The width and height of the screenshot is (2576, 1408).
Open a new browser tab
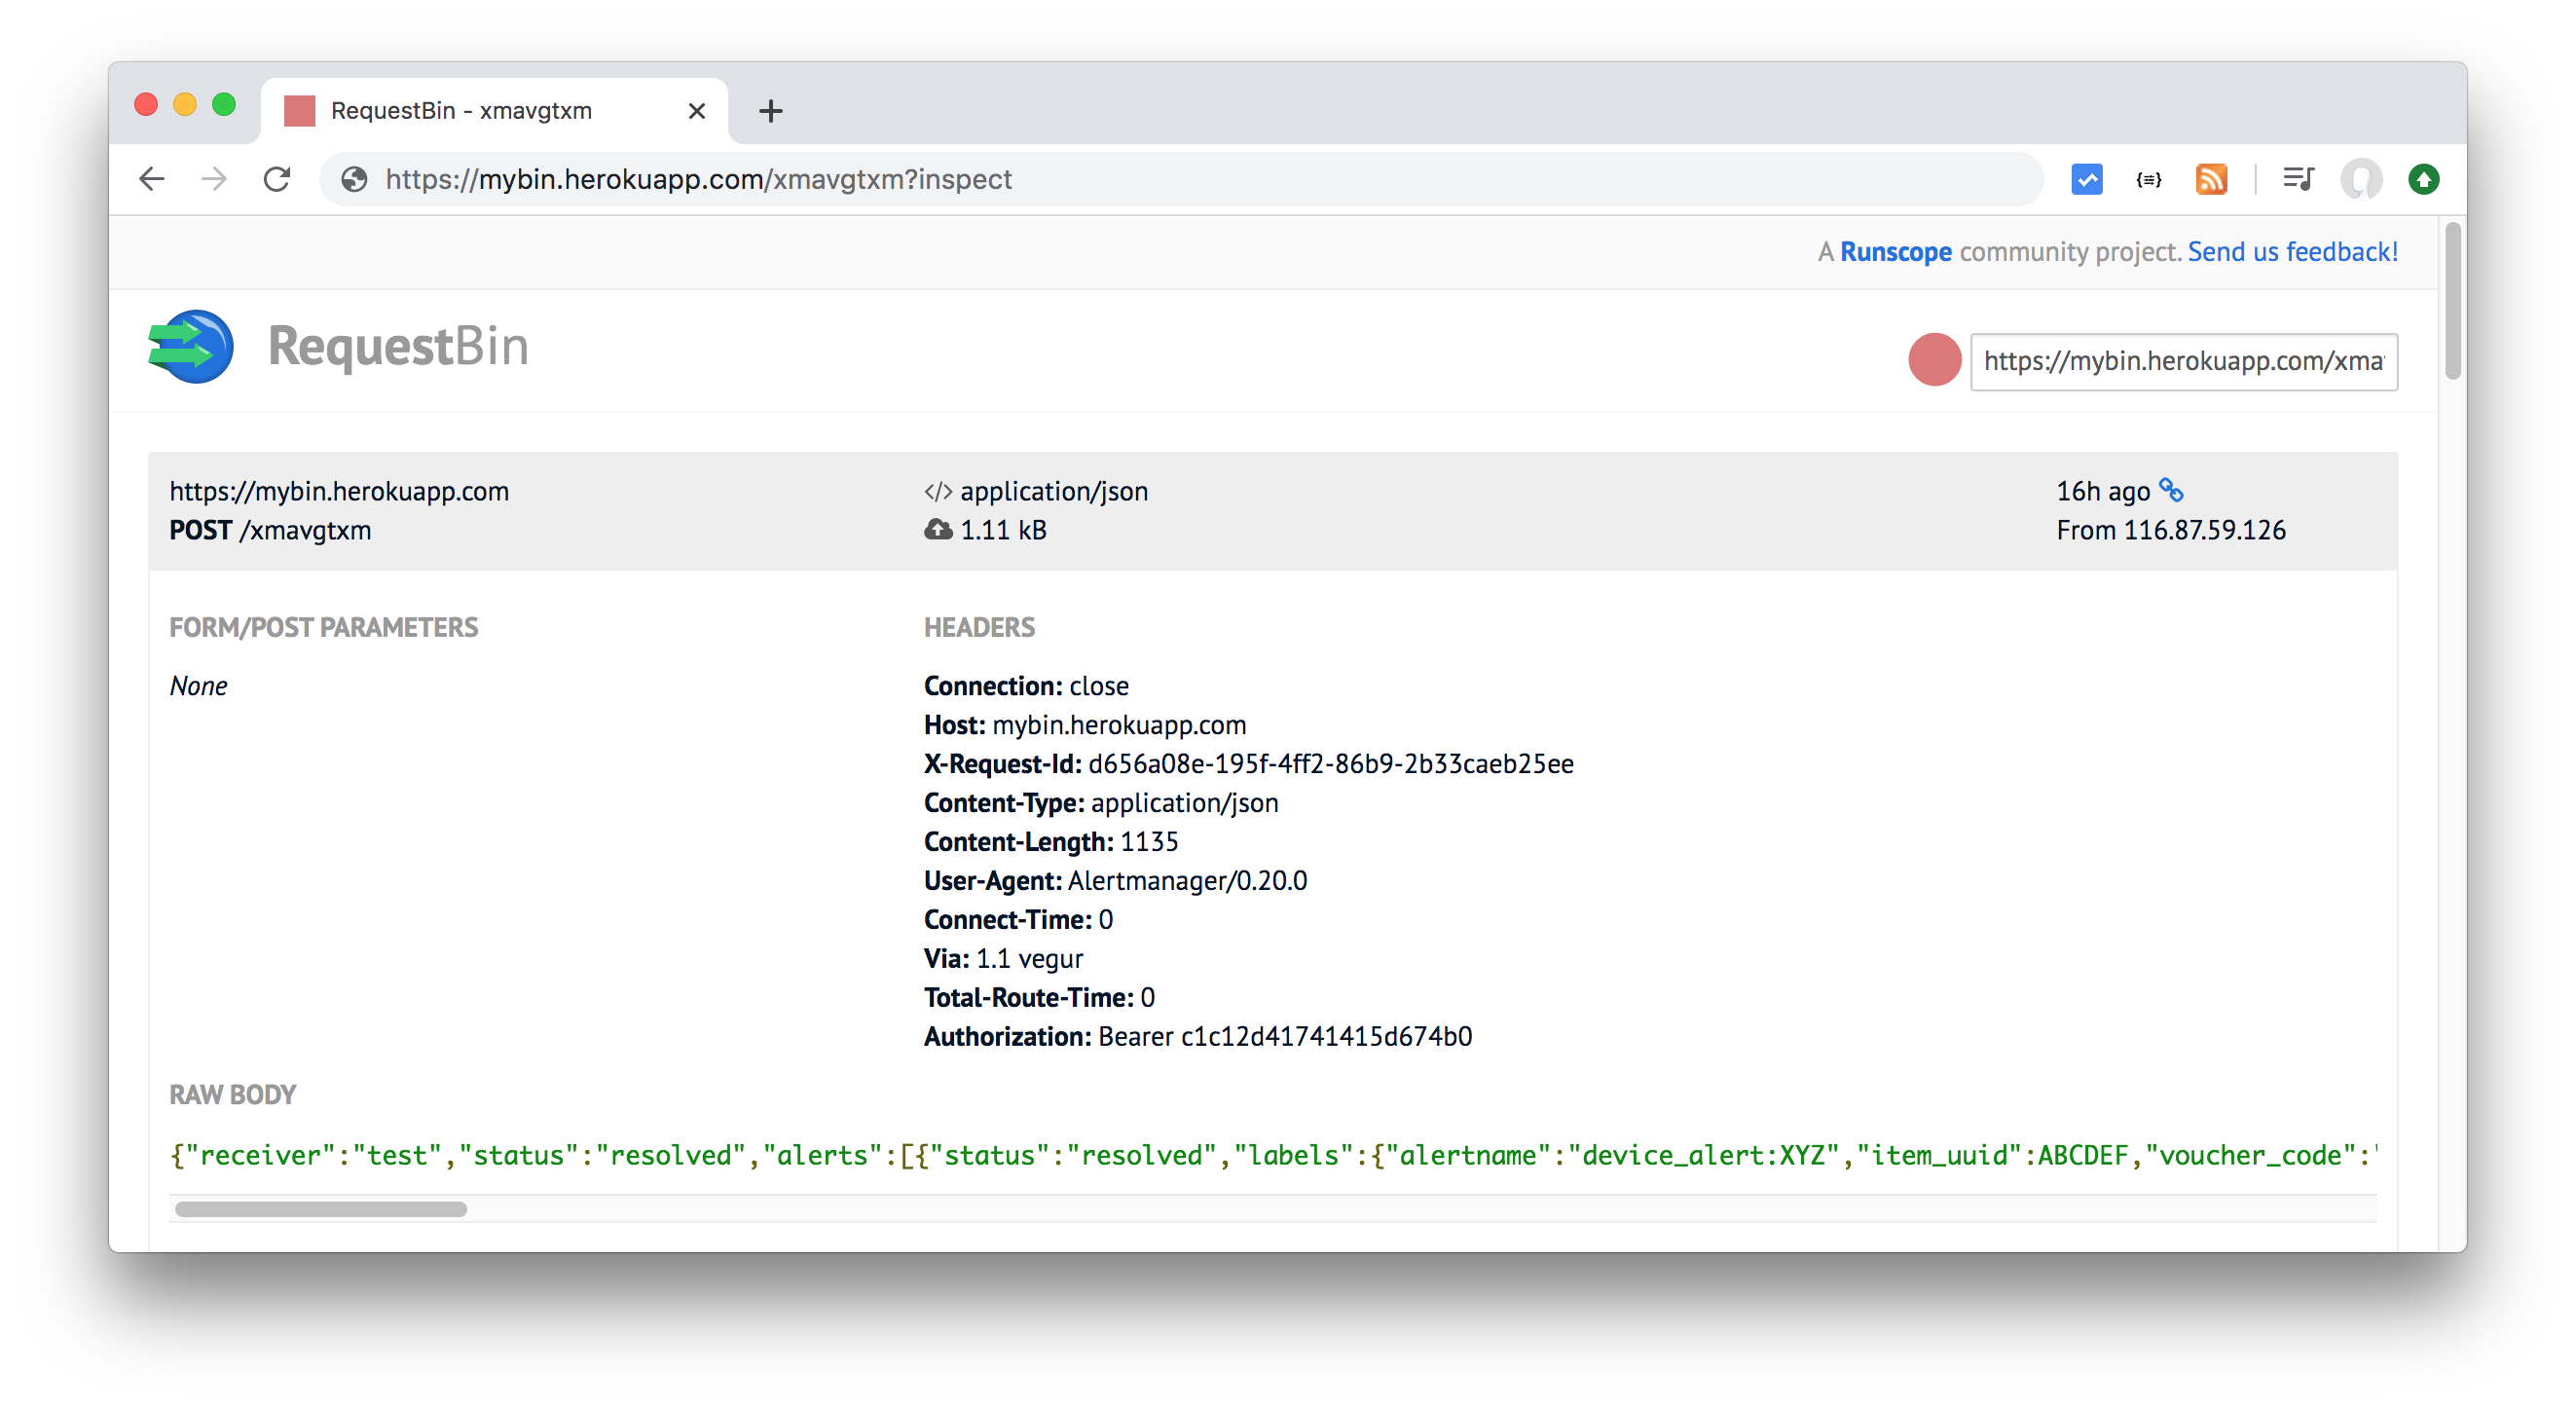pyautogui.click(x=770, y=111)
